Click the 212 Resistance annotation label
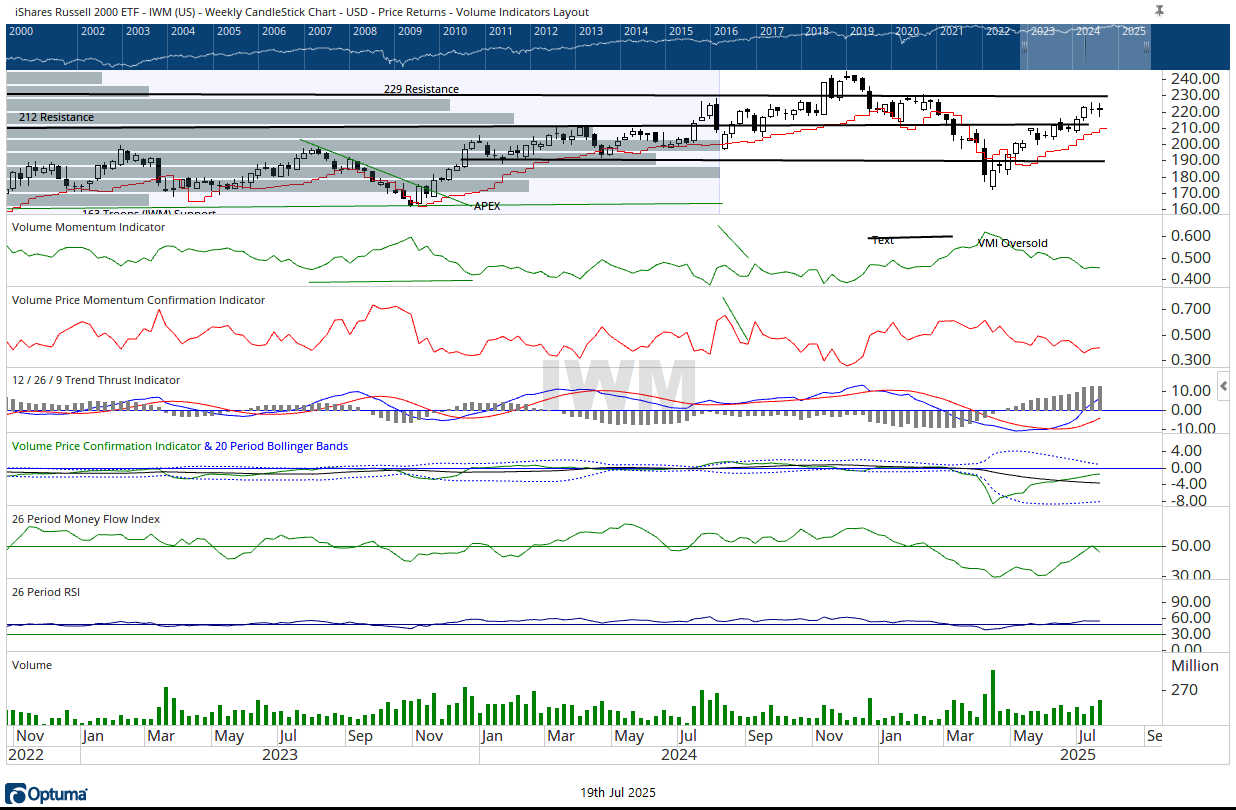 56,117
